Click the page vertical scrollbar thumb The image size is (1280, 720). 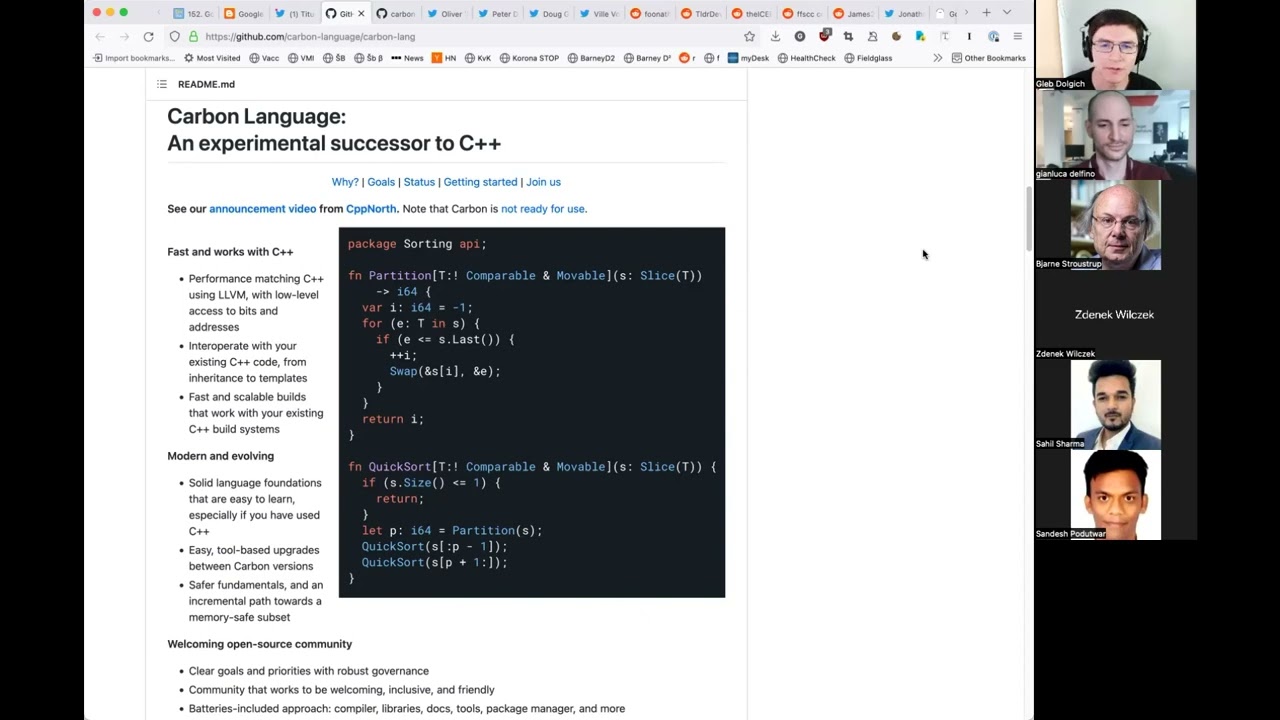point(1029,219)
